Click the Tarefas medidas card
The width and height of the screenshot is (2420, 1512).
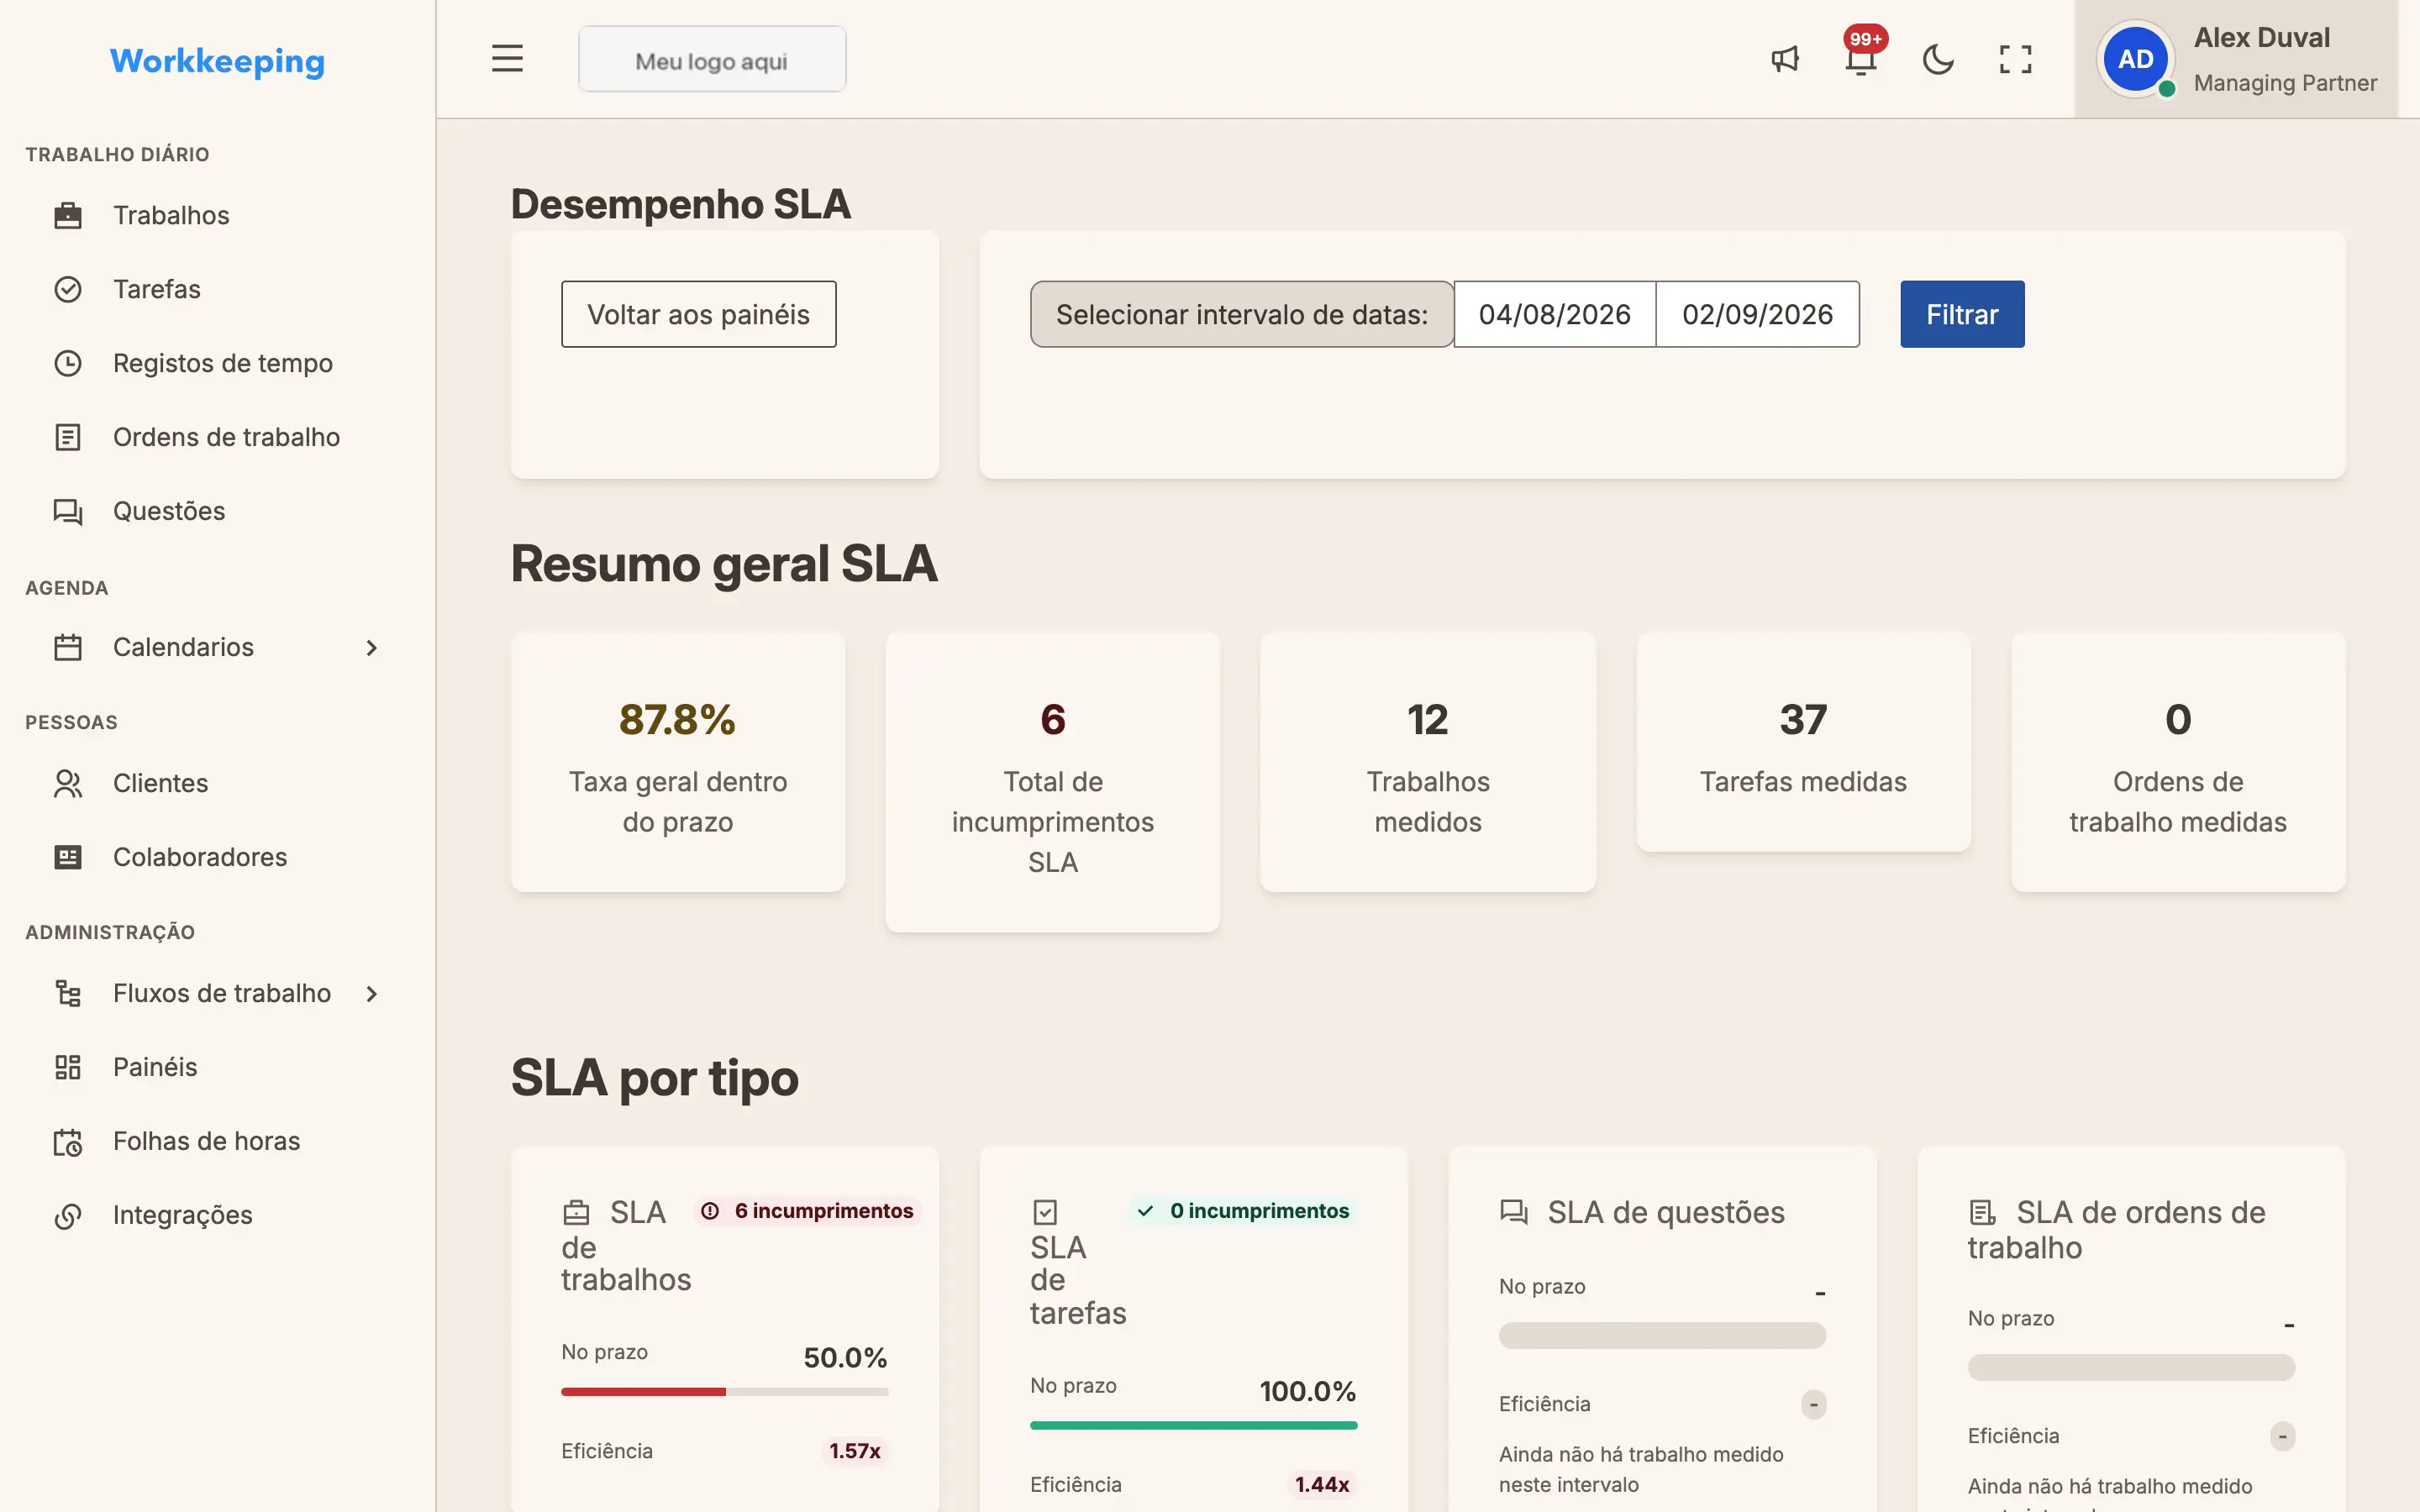pos(1803,742)
